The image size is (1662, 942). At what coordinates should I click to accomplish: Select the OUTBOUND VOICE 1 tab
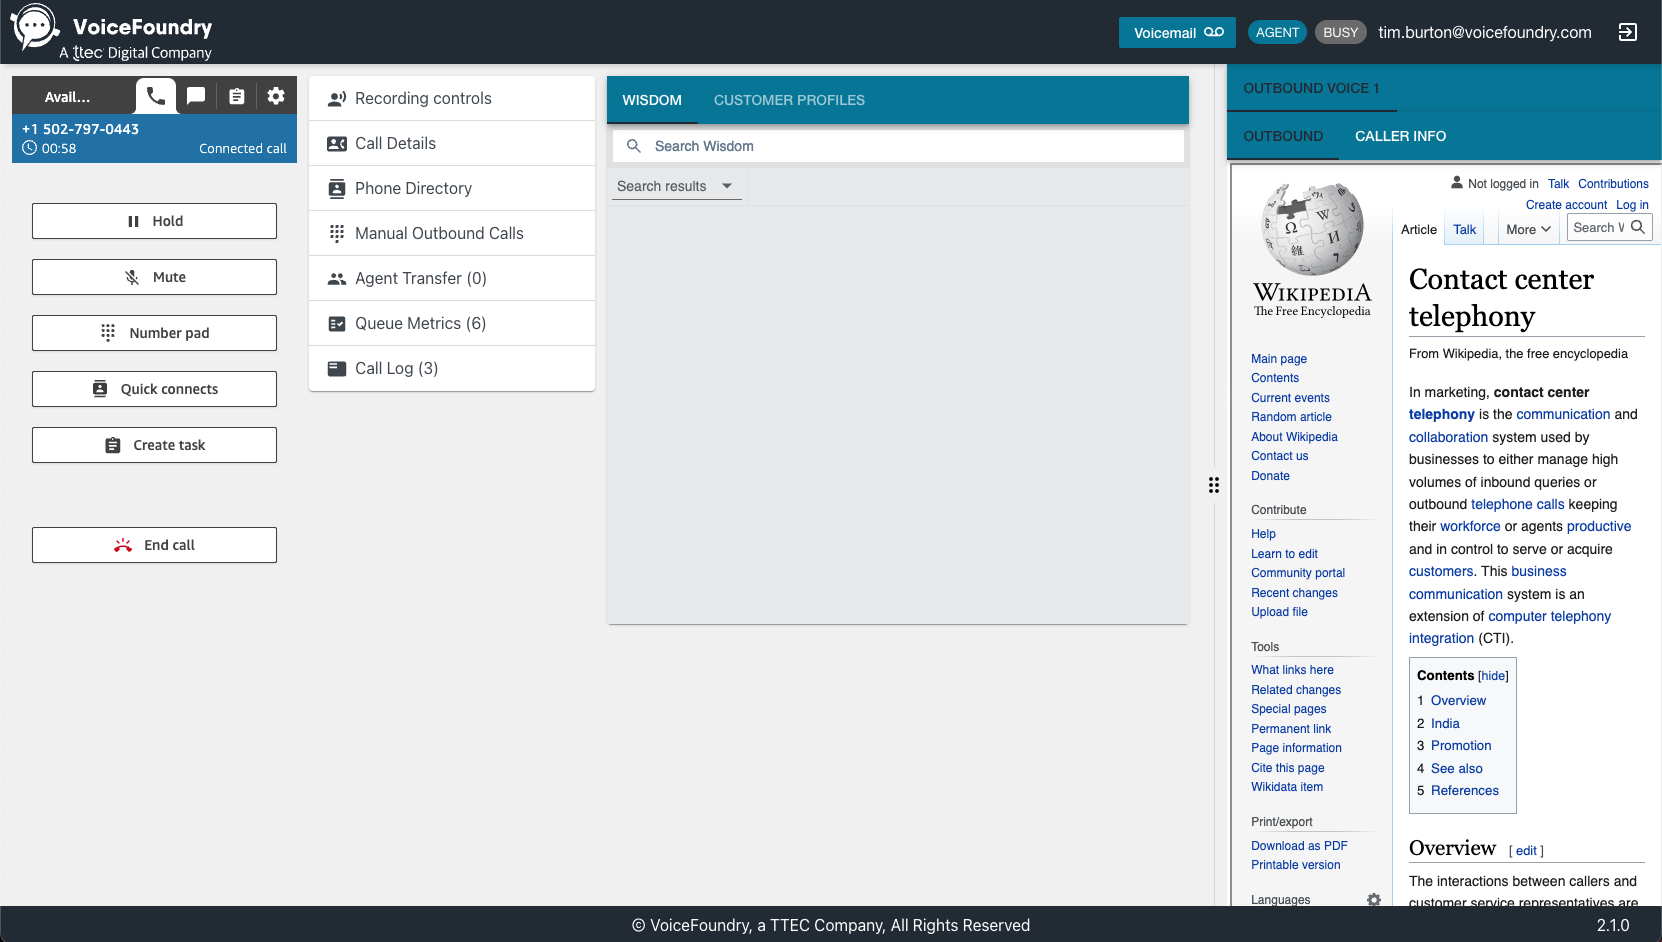coord(1311,88)
